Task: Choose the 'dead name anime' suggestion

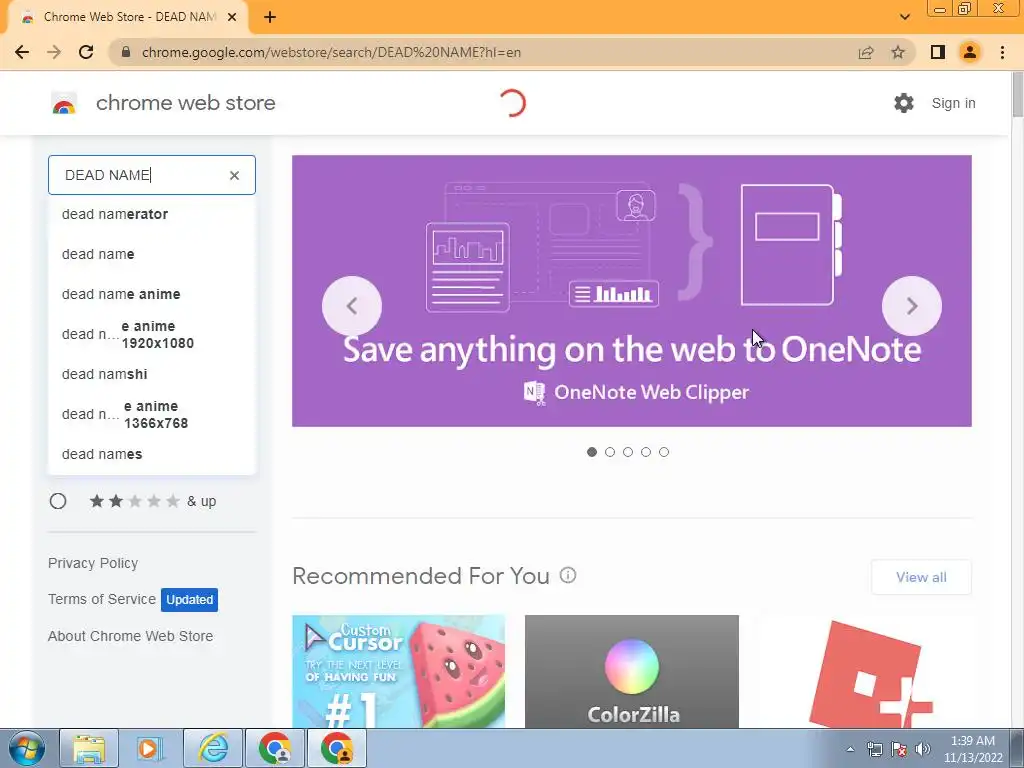Action: (152, 294)
